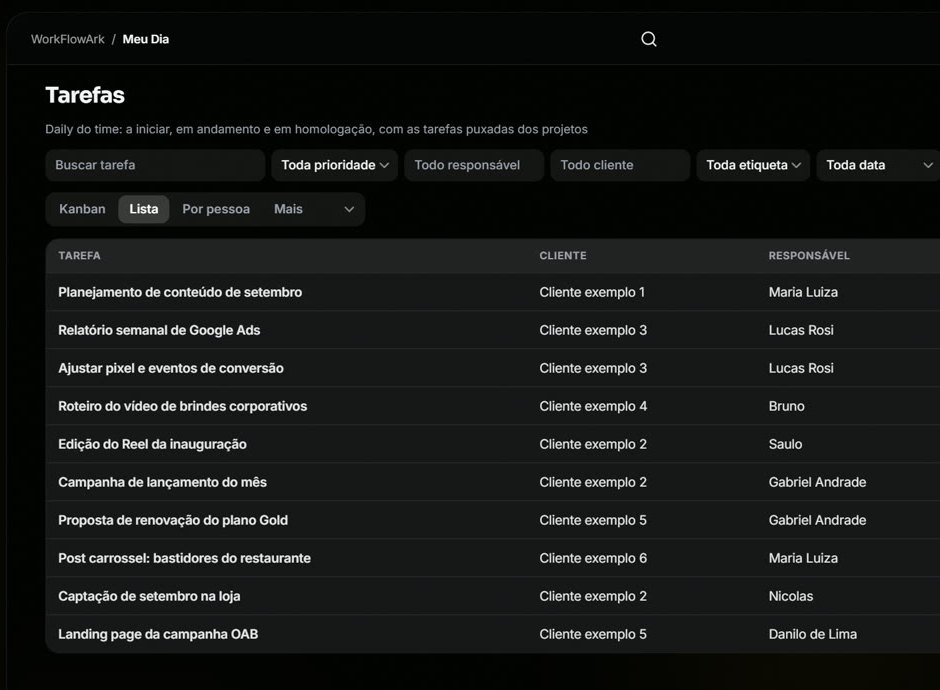940x690 pixels.
Task: Open task Captação de setembro na loja
Action: point(149,596)
